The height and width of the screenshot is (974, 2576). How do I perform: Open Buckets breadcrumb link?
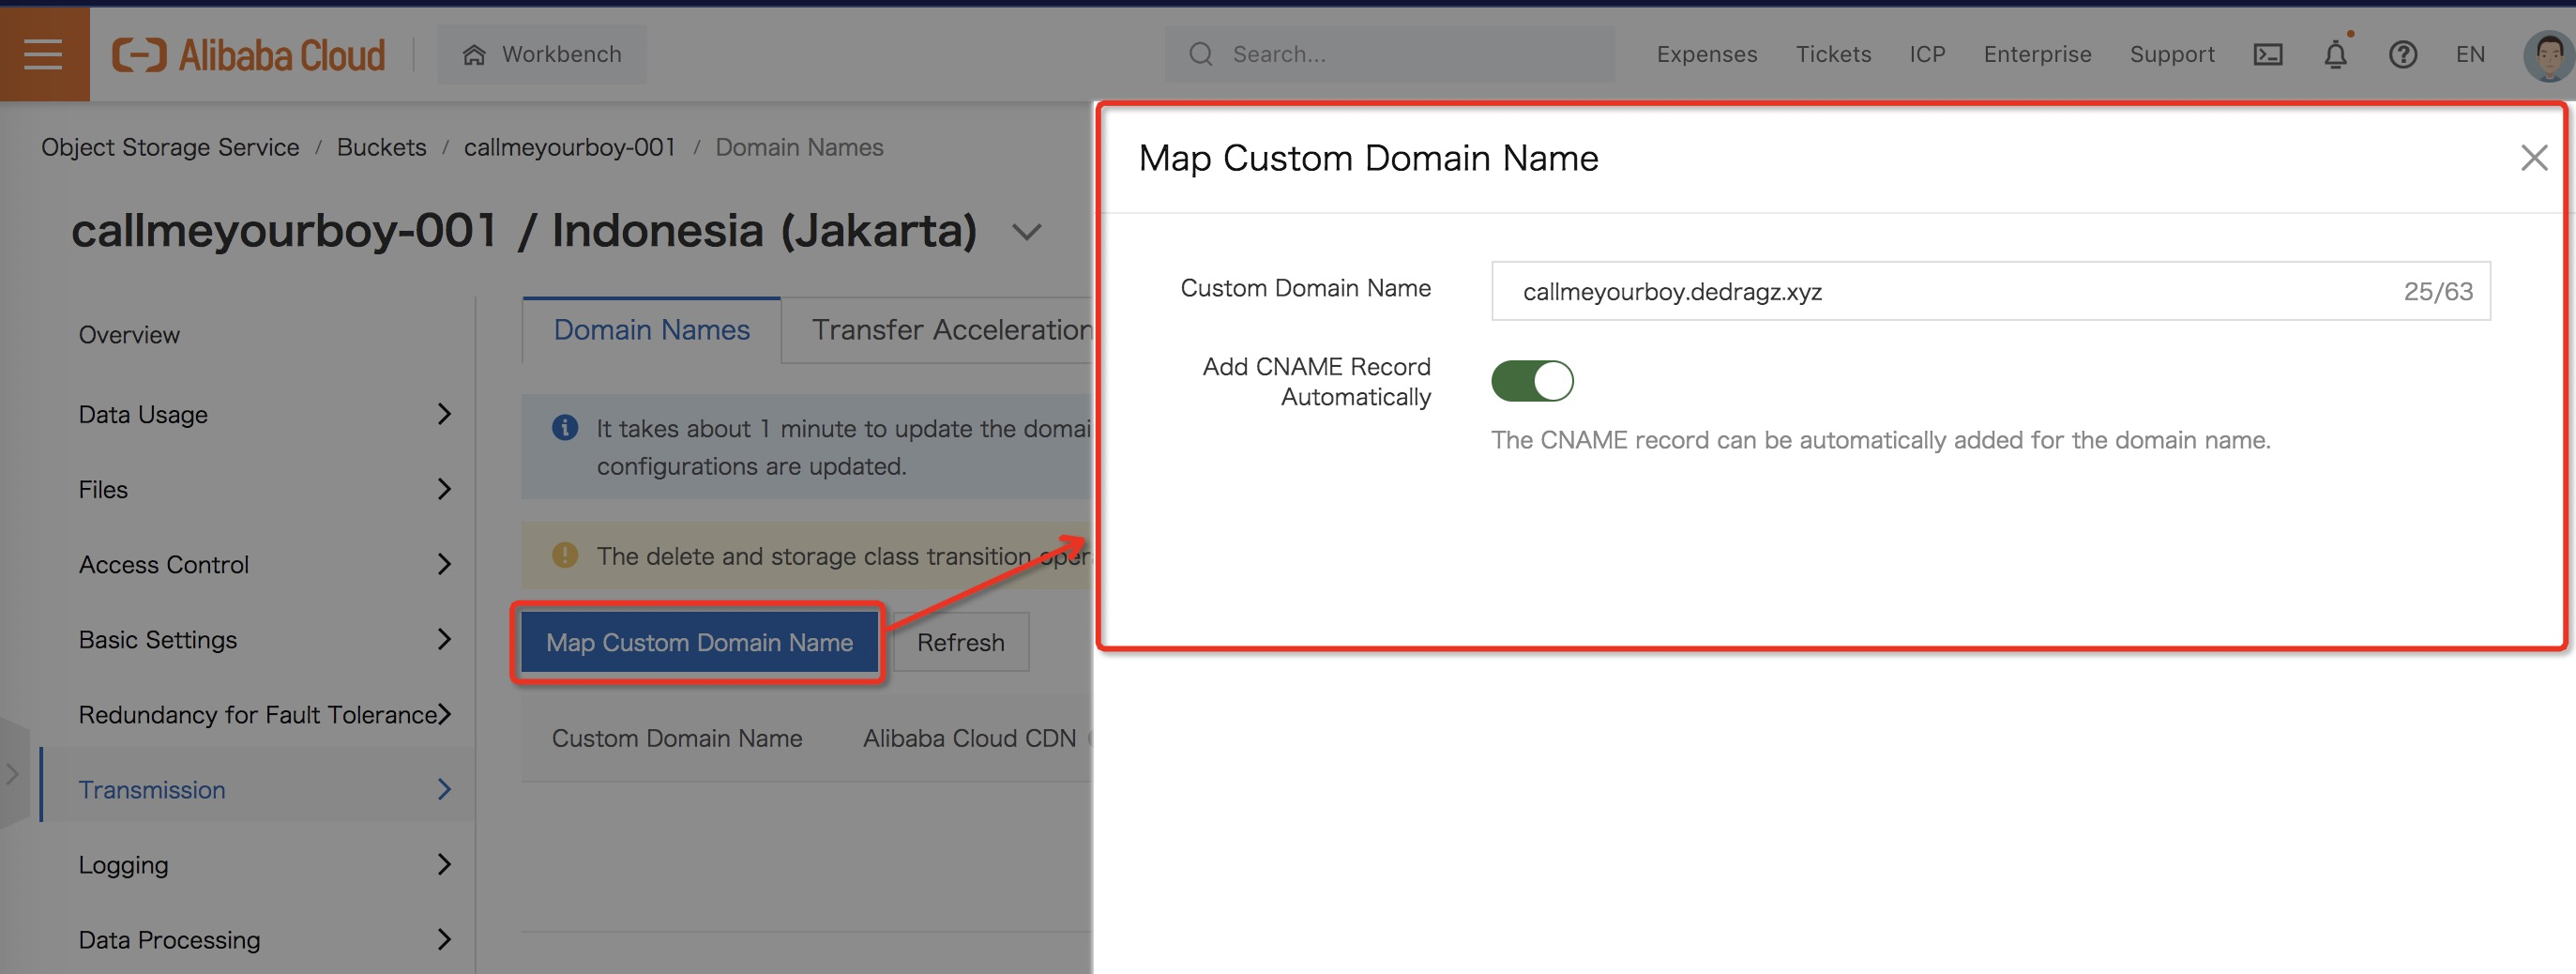coord(381,147)
